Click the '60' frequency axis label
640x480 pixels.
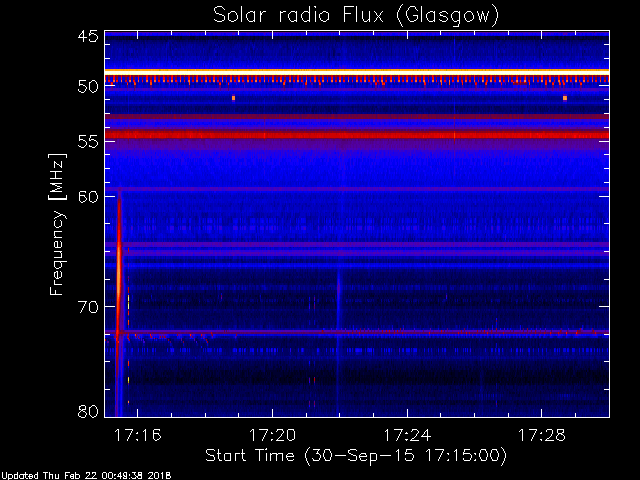coord(88,196)
